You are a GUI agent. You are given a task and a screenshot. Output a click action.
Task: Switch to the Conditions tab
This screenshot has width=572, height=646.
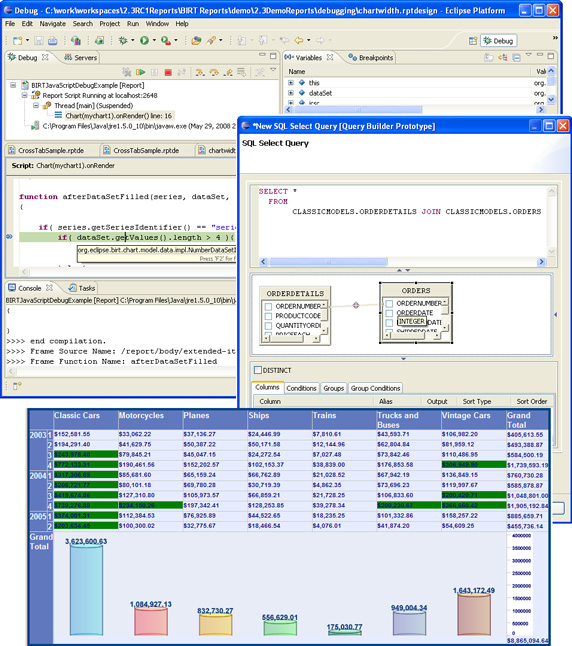(301, 388)
